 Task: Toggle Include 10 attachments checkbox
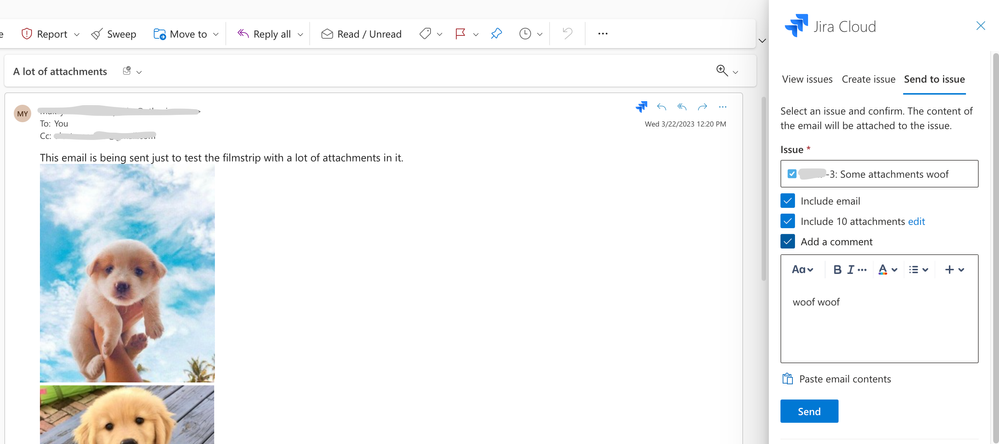[787, 222]
